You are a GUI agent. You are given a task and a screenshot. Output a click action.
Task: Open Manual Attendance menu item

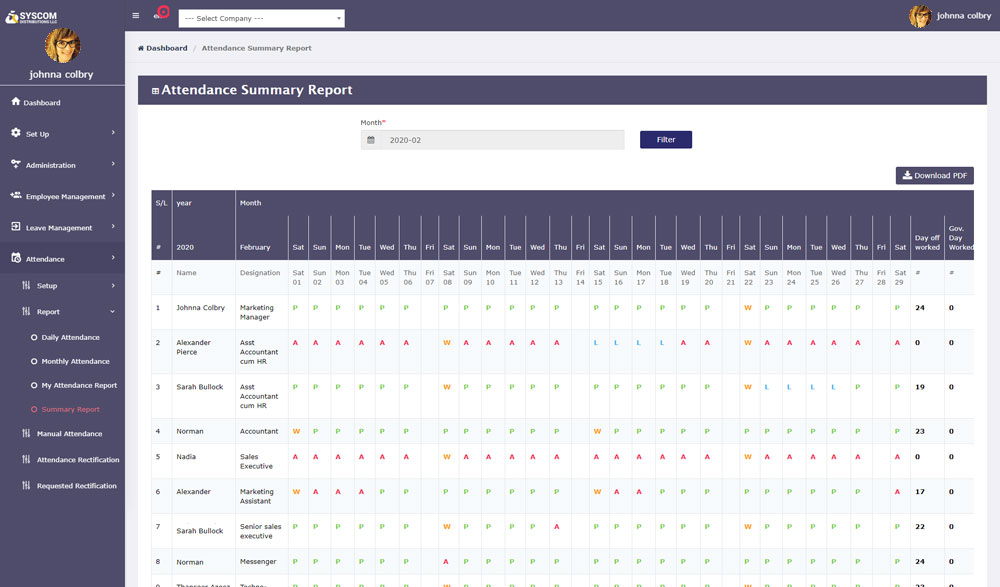click(69, 434)
